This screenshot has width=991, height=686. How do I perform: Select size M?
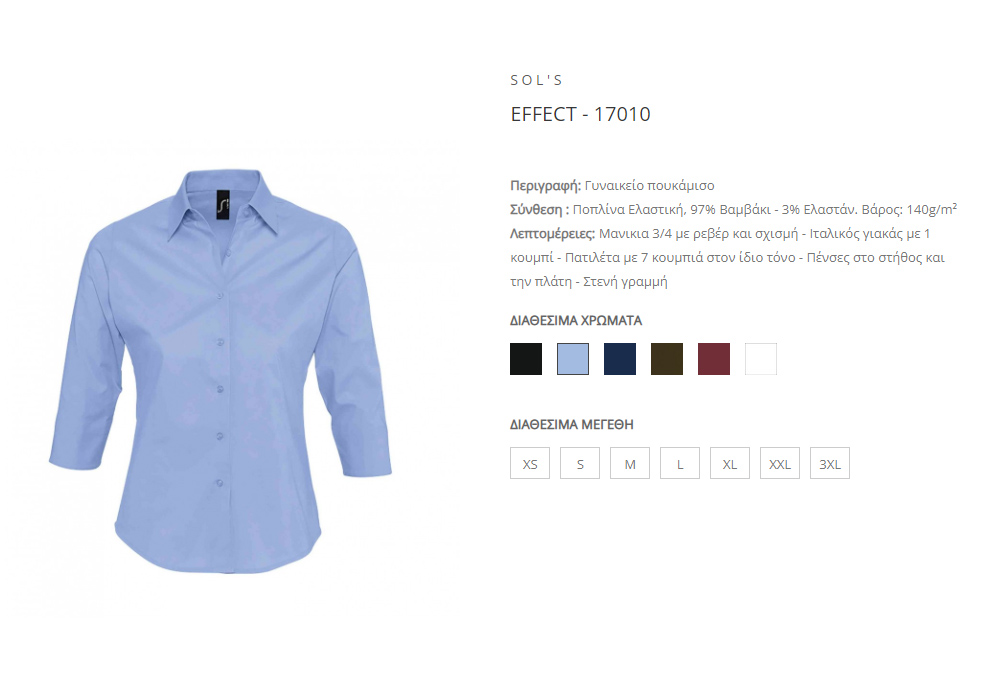(629, 463)
